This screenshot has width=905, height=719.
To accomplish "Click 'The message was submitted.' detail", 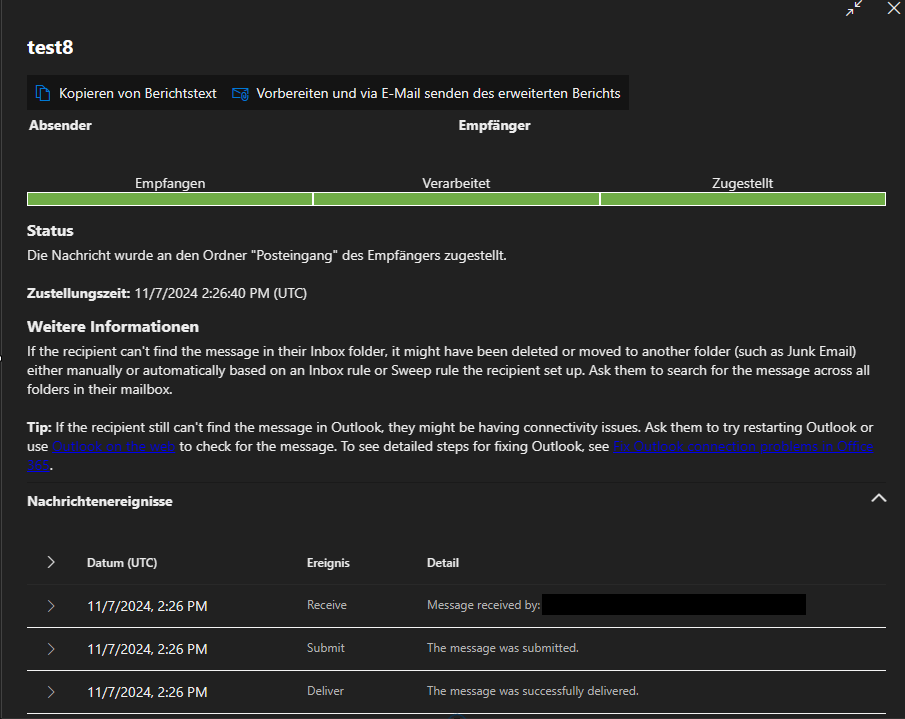I will click(x=503, y=648).
